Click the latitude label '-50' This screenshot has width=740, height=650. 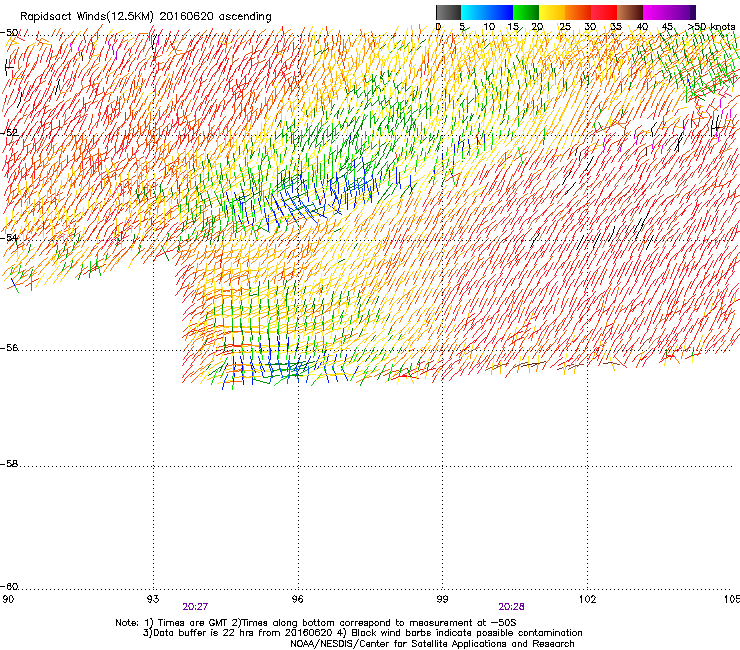click(x=9, y=33)
